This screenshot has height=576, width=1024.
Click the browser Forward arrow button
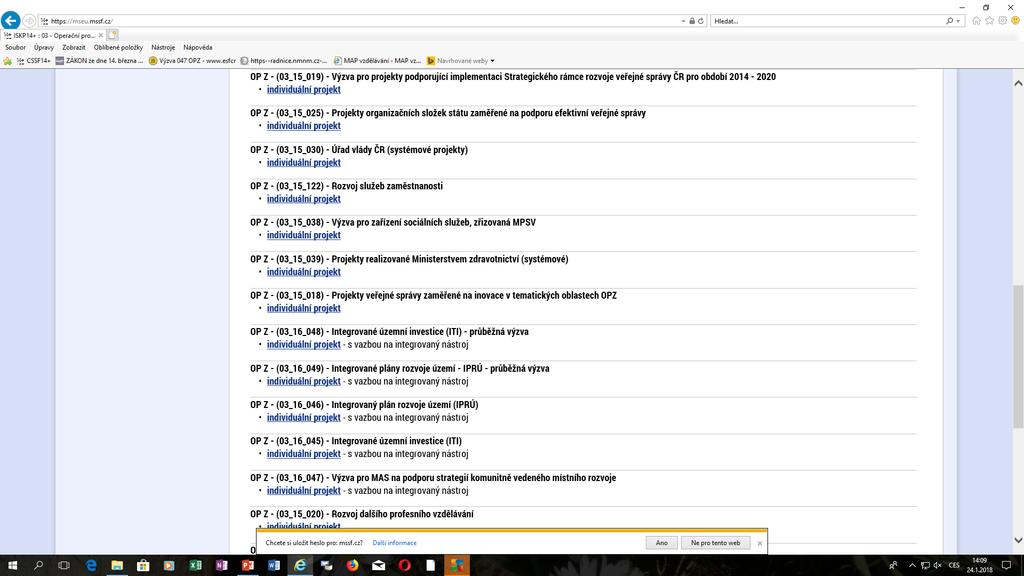tap(29, 21)
